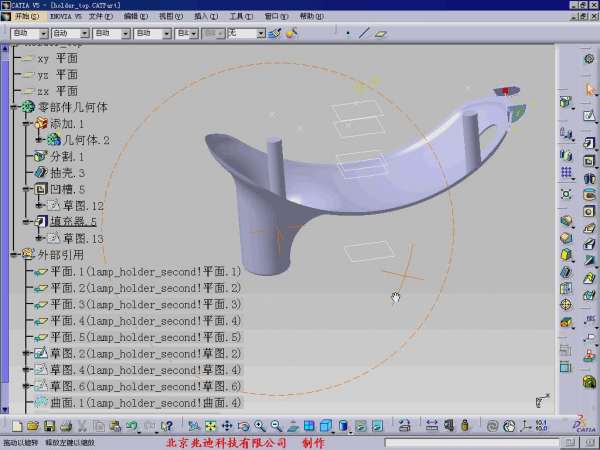Collapse the 凹槽.5 tree node
Viewport: 600px width, 450px height.
(x=26, y=189)
